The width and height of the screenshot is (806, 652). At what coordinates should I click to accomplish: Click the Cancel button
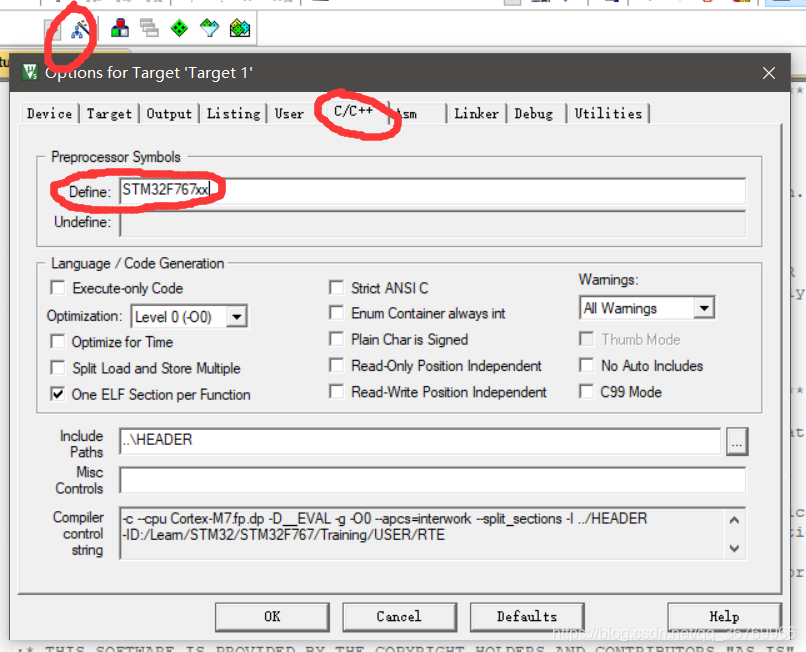pos(399,617)
